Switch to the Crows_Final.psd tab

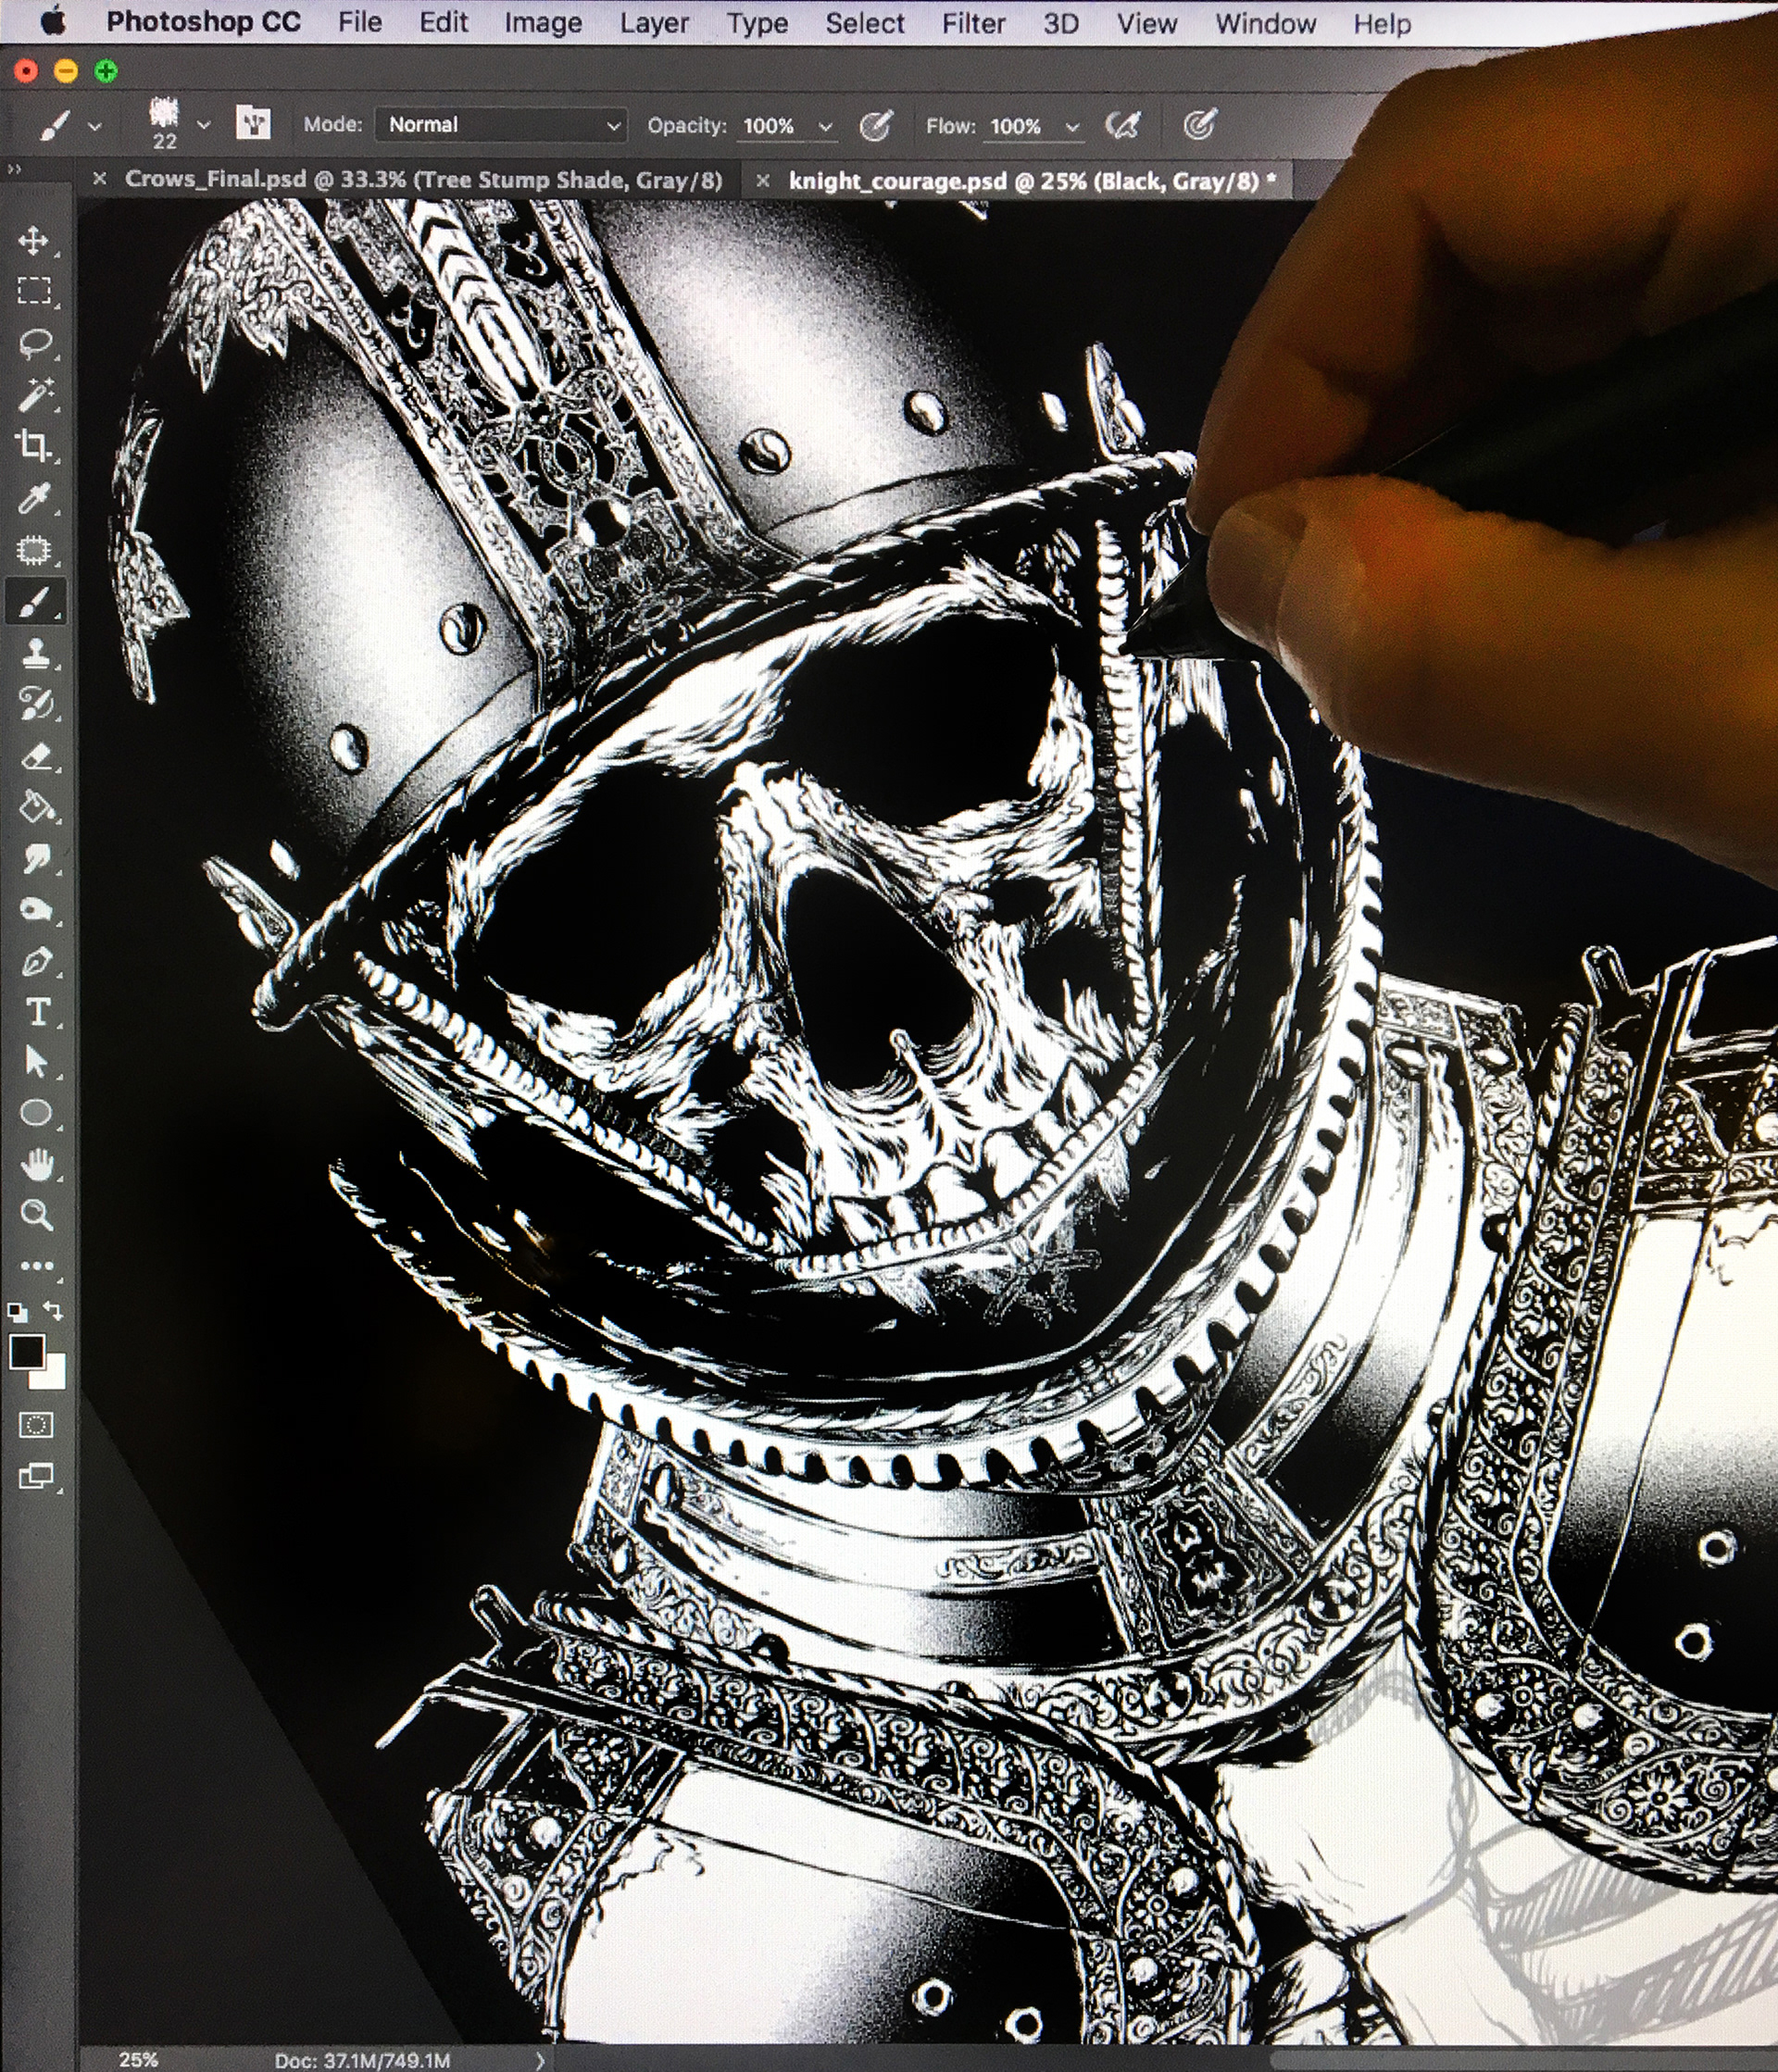[422, 180]
